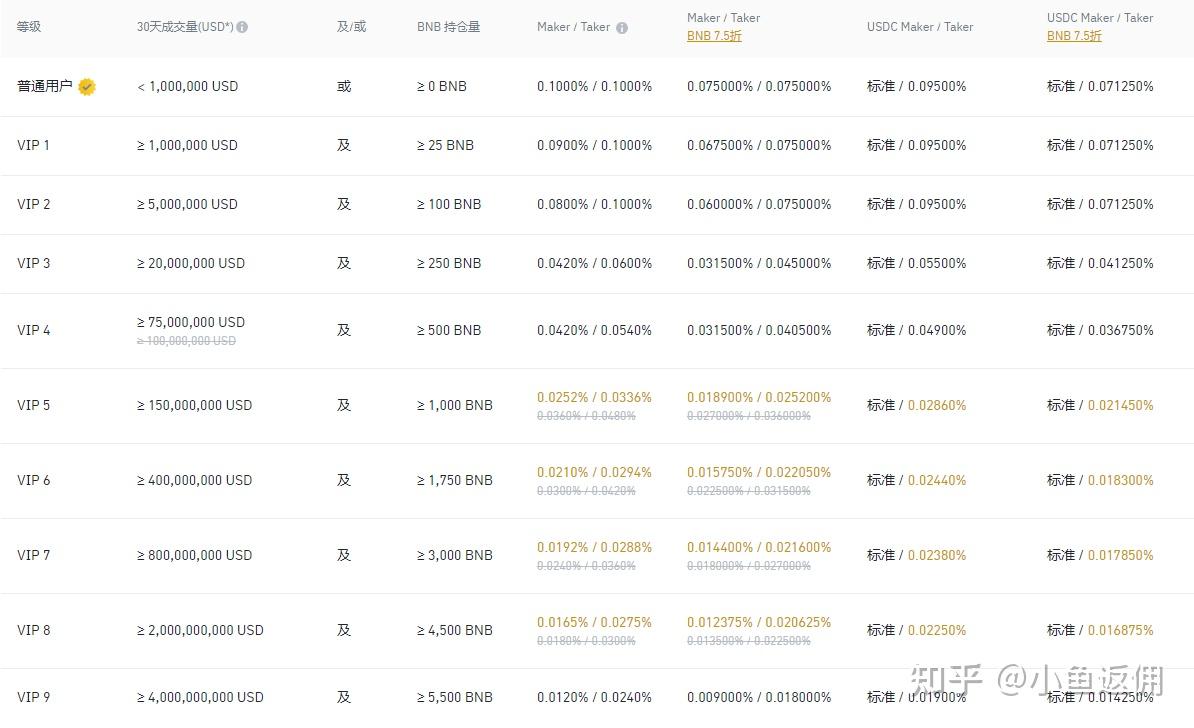Click the < 1,000,000 USD volume cell
The width and height of the screenshot is (1194, 728).
[x=187, y=86]
